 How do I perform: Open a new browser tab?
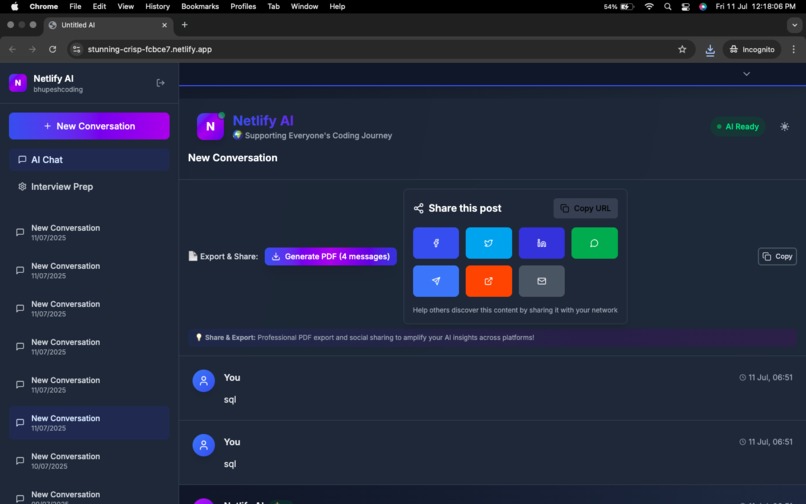pyautogui.click(x=185, y=25)
